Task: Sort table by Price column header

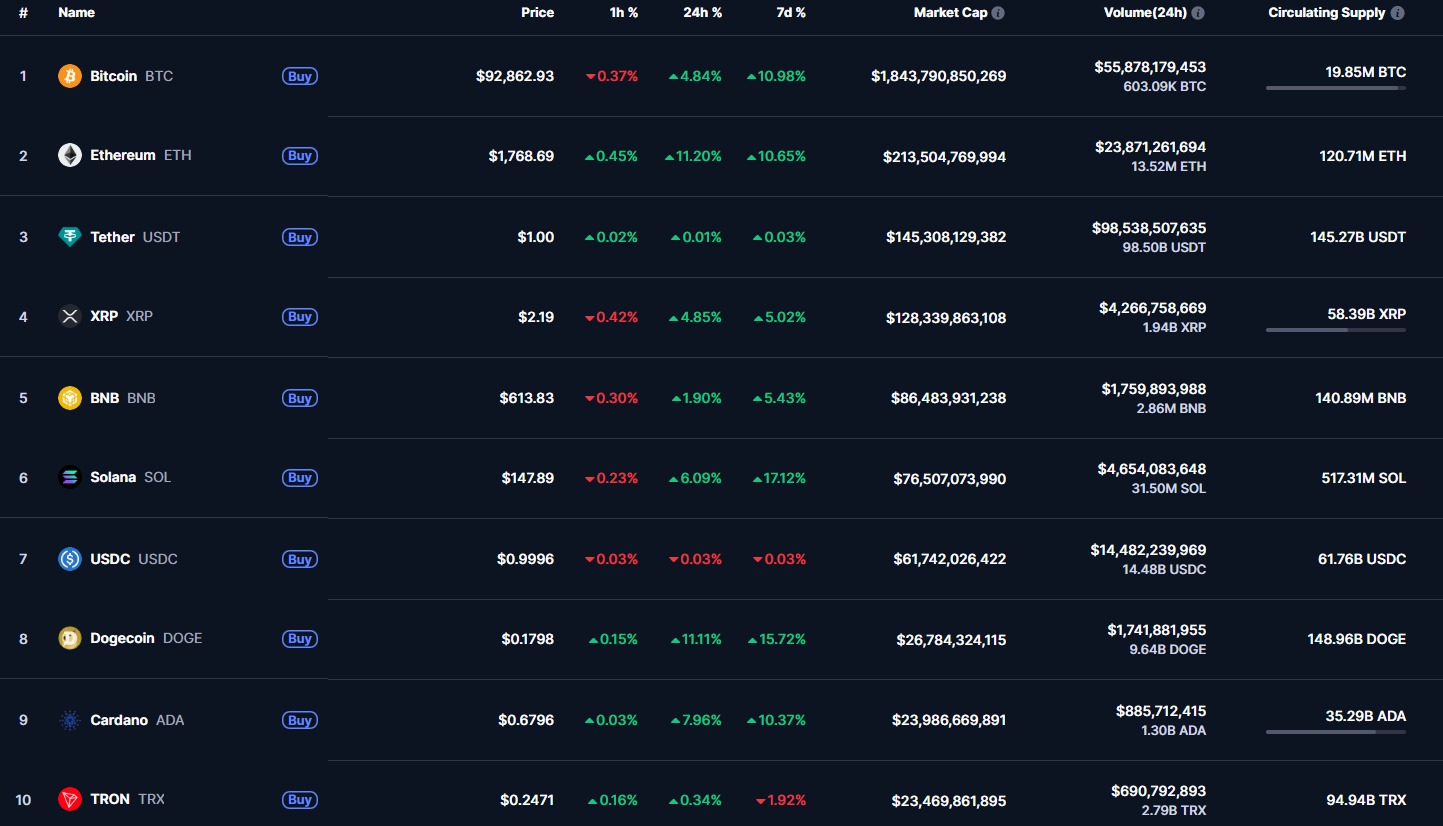Action: 537,13
